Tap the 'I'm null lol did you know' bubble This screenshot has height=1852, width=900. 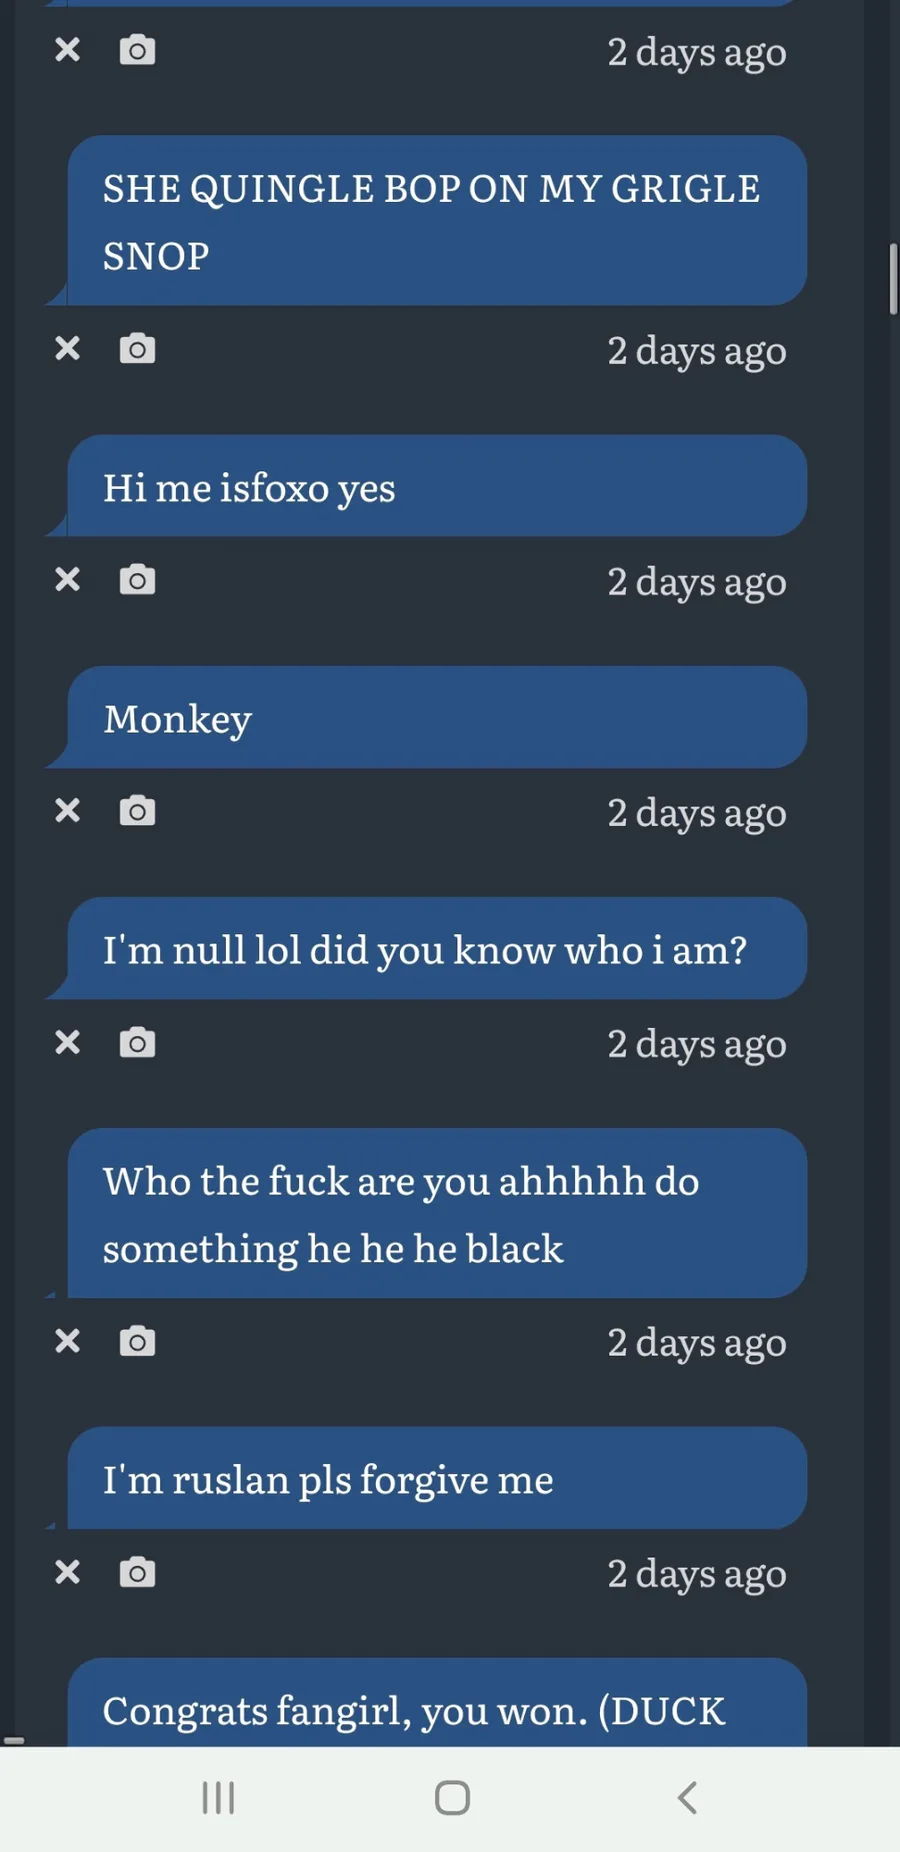(x=436, y=949)
